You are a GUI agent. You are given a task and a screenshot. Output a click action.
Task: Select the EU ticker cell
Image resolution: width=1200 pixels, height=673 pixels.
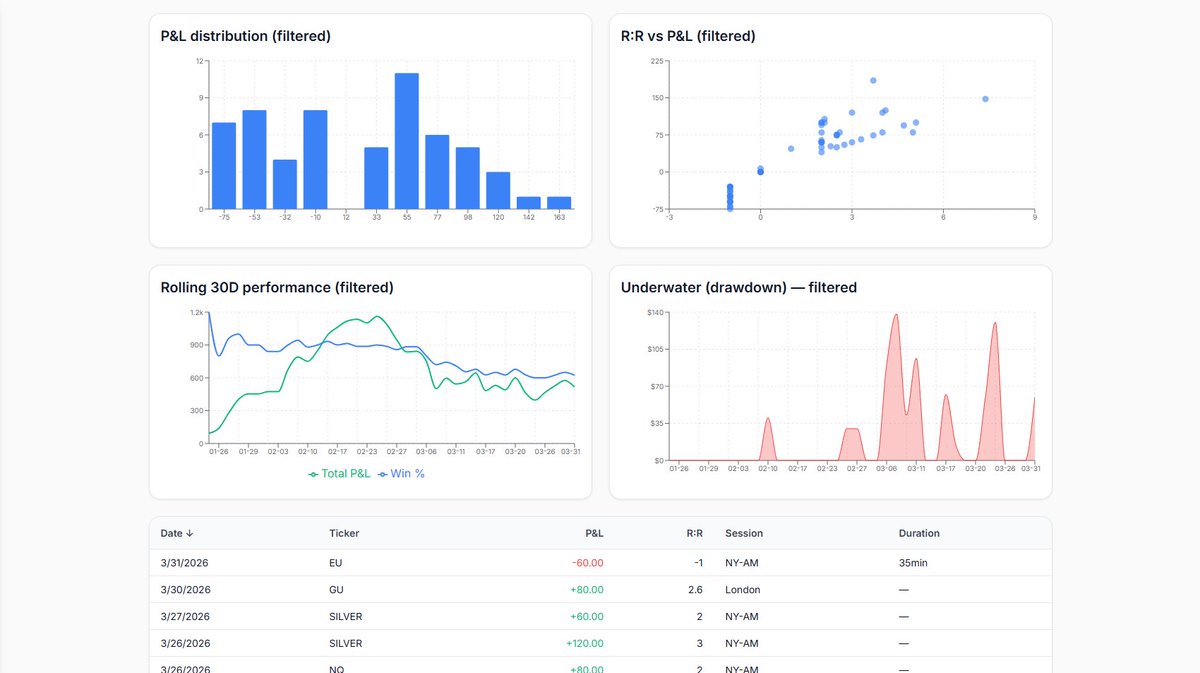coord(335,563)
